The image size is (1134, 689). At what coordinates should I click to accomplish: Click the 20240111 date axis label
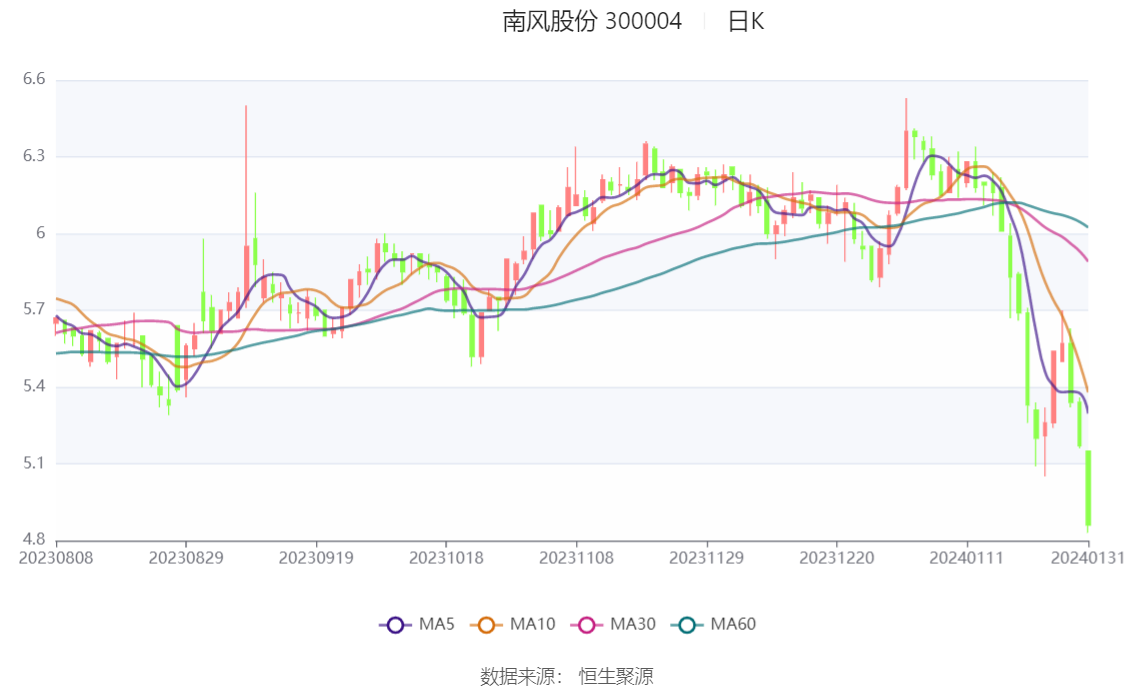[967, 558]
